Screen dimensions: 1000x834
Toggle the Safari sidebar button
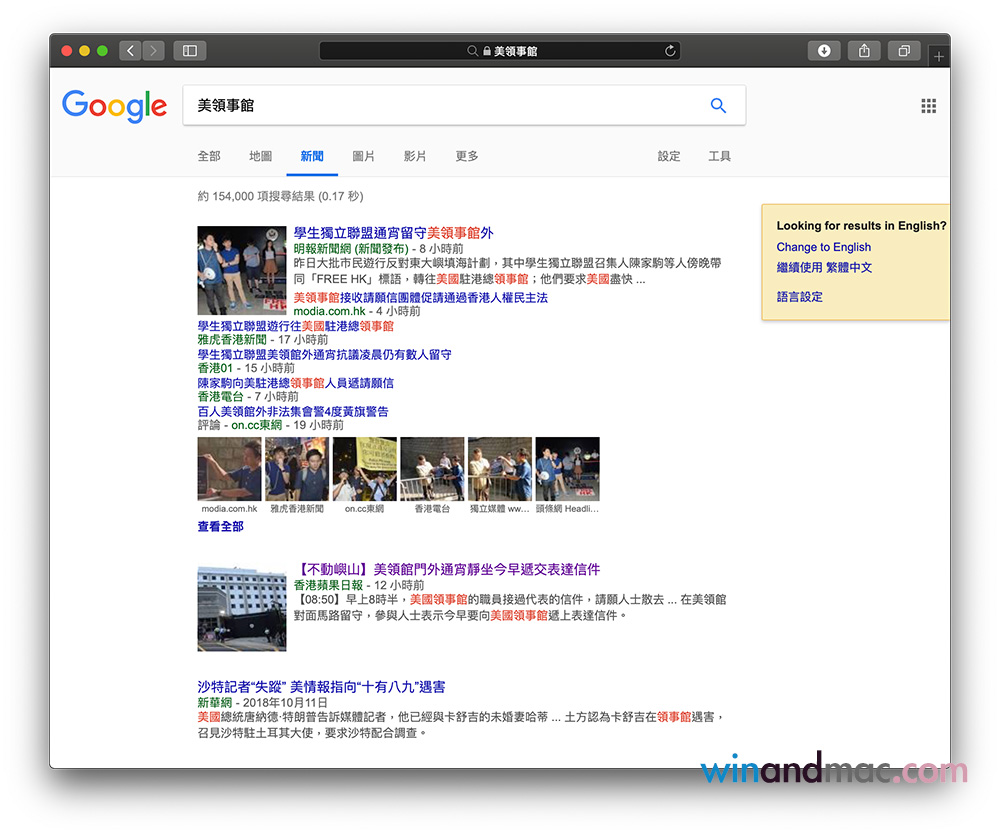[189, 50]
